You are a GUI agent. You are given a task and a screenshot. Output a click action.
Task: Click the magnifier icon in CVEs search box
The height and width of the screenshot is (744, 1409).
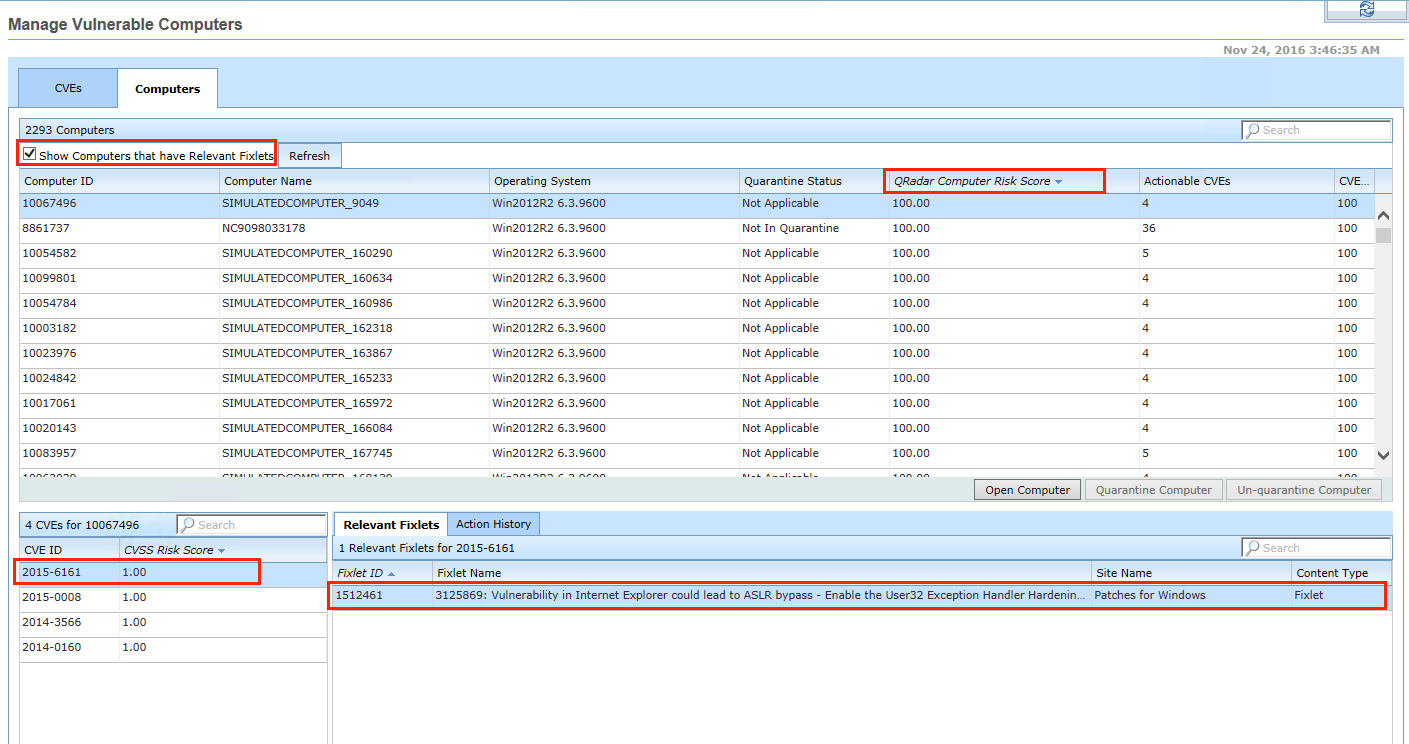click(x=187, y=524)
